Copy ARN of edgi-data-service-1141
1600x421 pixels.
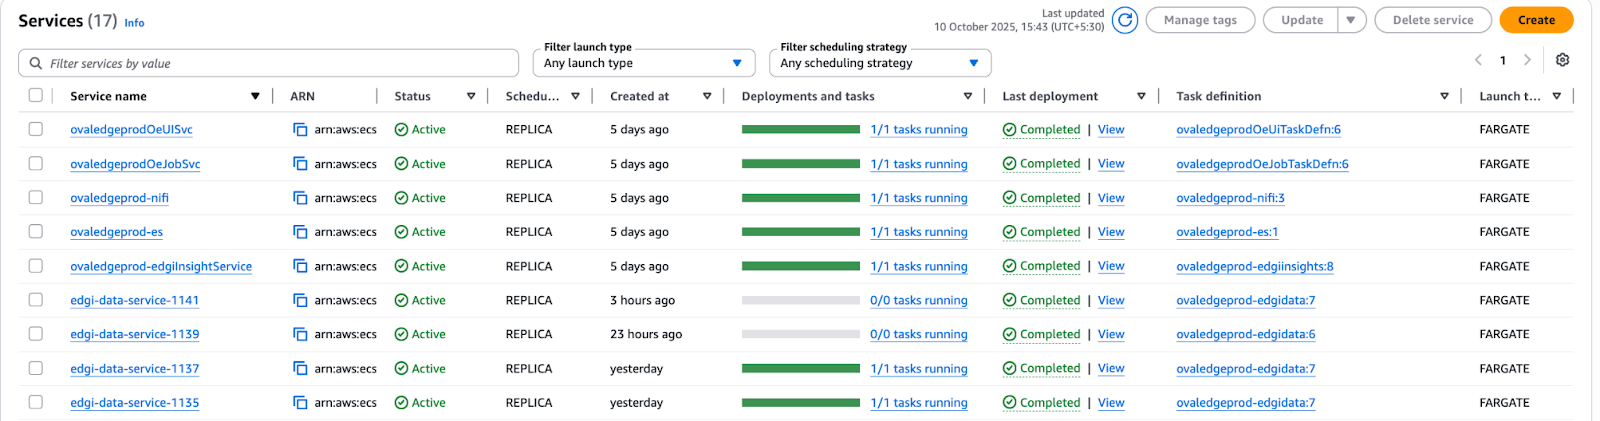click(300, 300)
